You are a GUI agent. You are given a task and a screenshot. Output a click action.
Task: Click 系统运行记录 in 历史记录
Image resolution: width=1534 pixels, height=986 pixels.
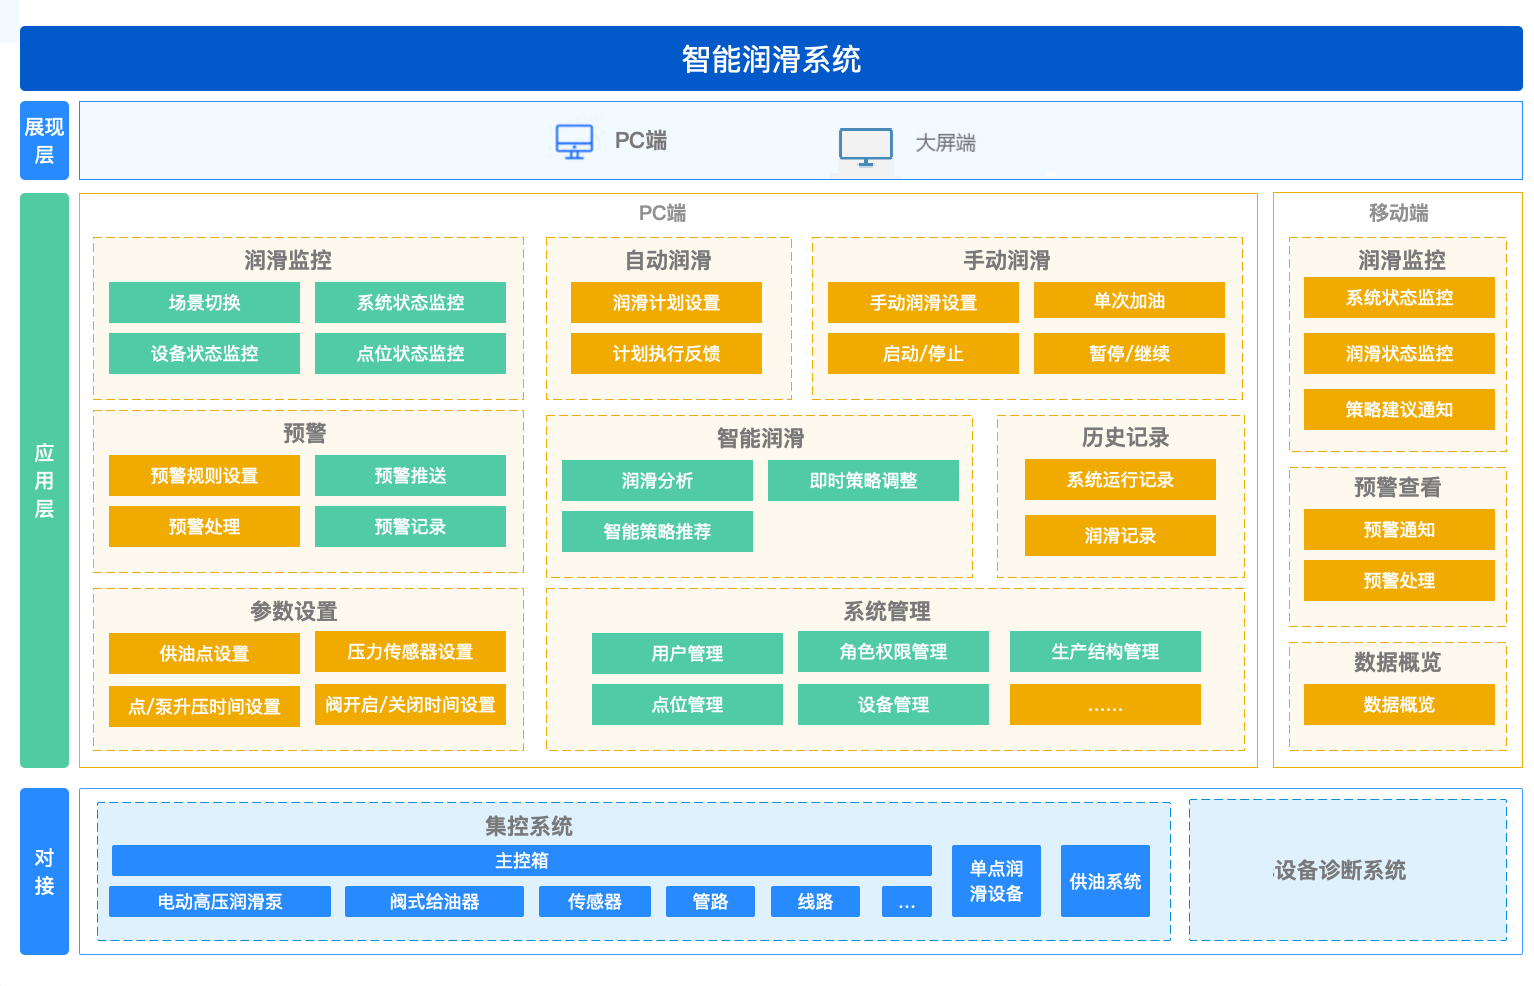click(1120, 480)
